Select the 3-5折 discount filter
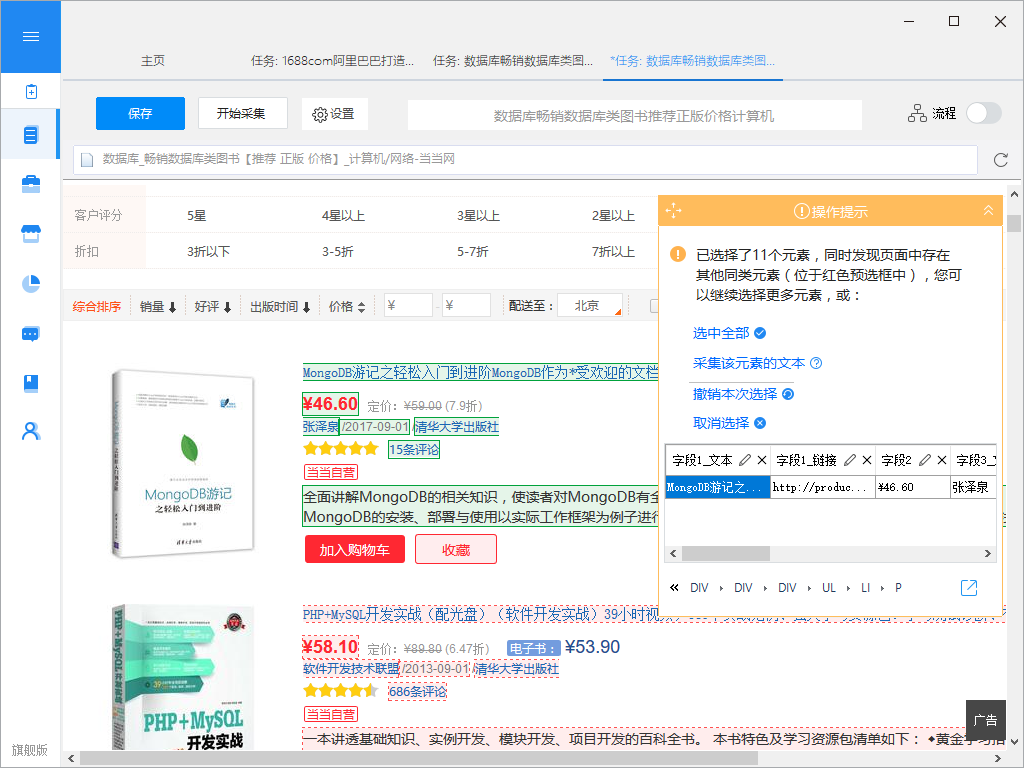 tap(338, 251)
